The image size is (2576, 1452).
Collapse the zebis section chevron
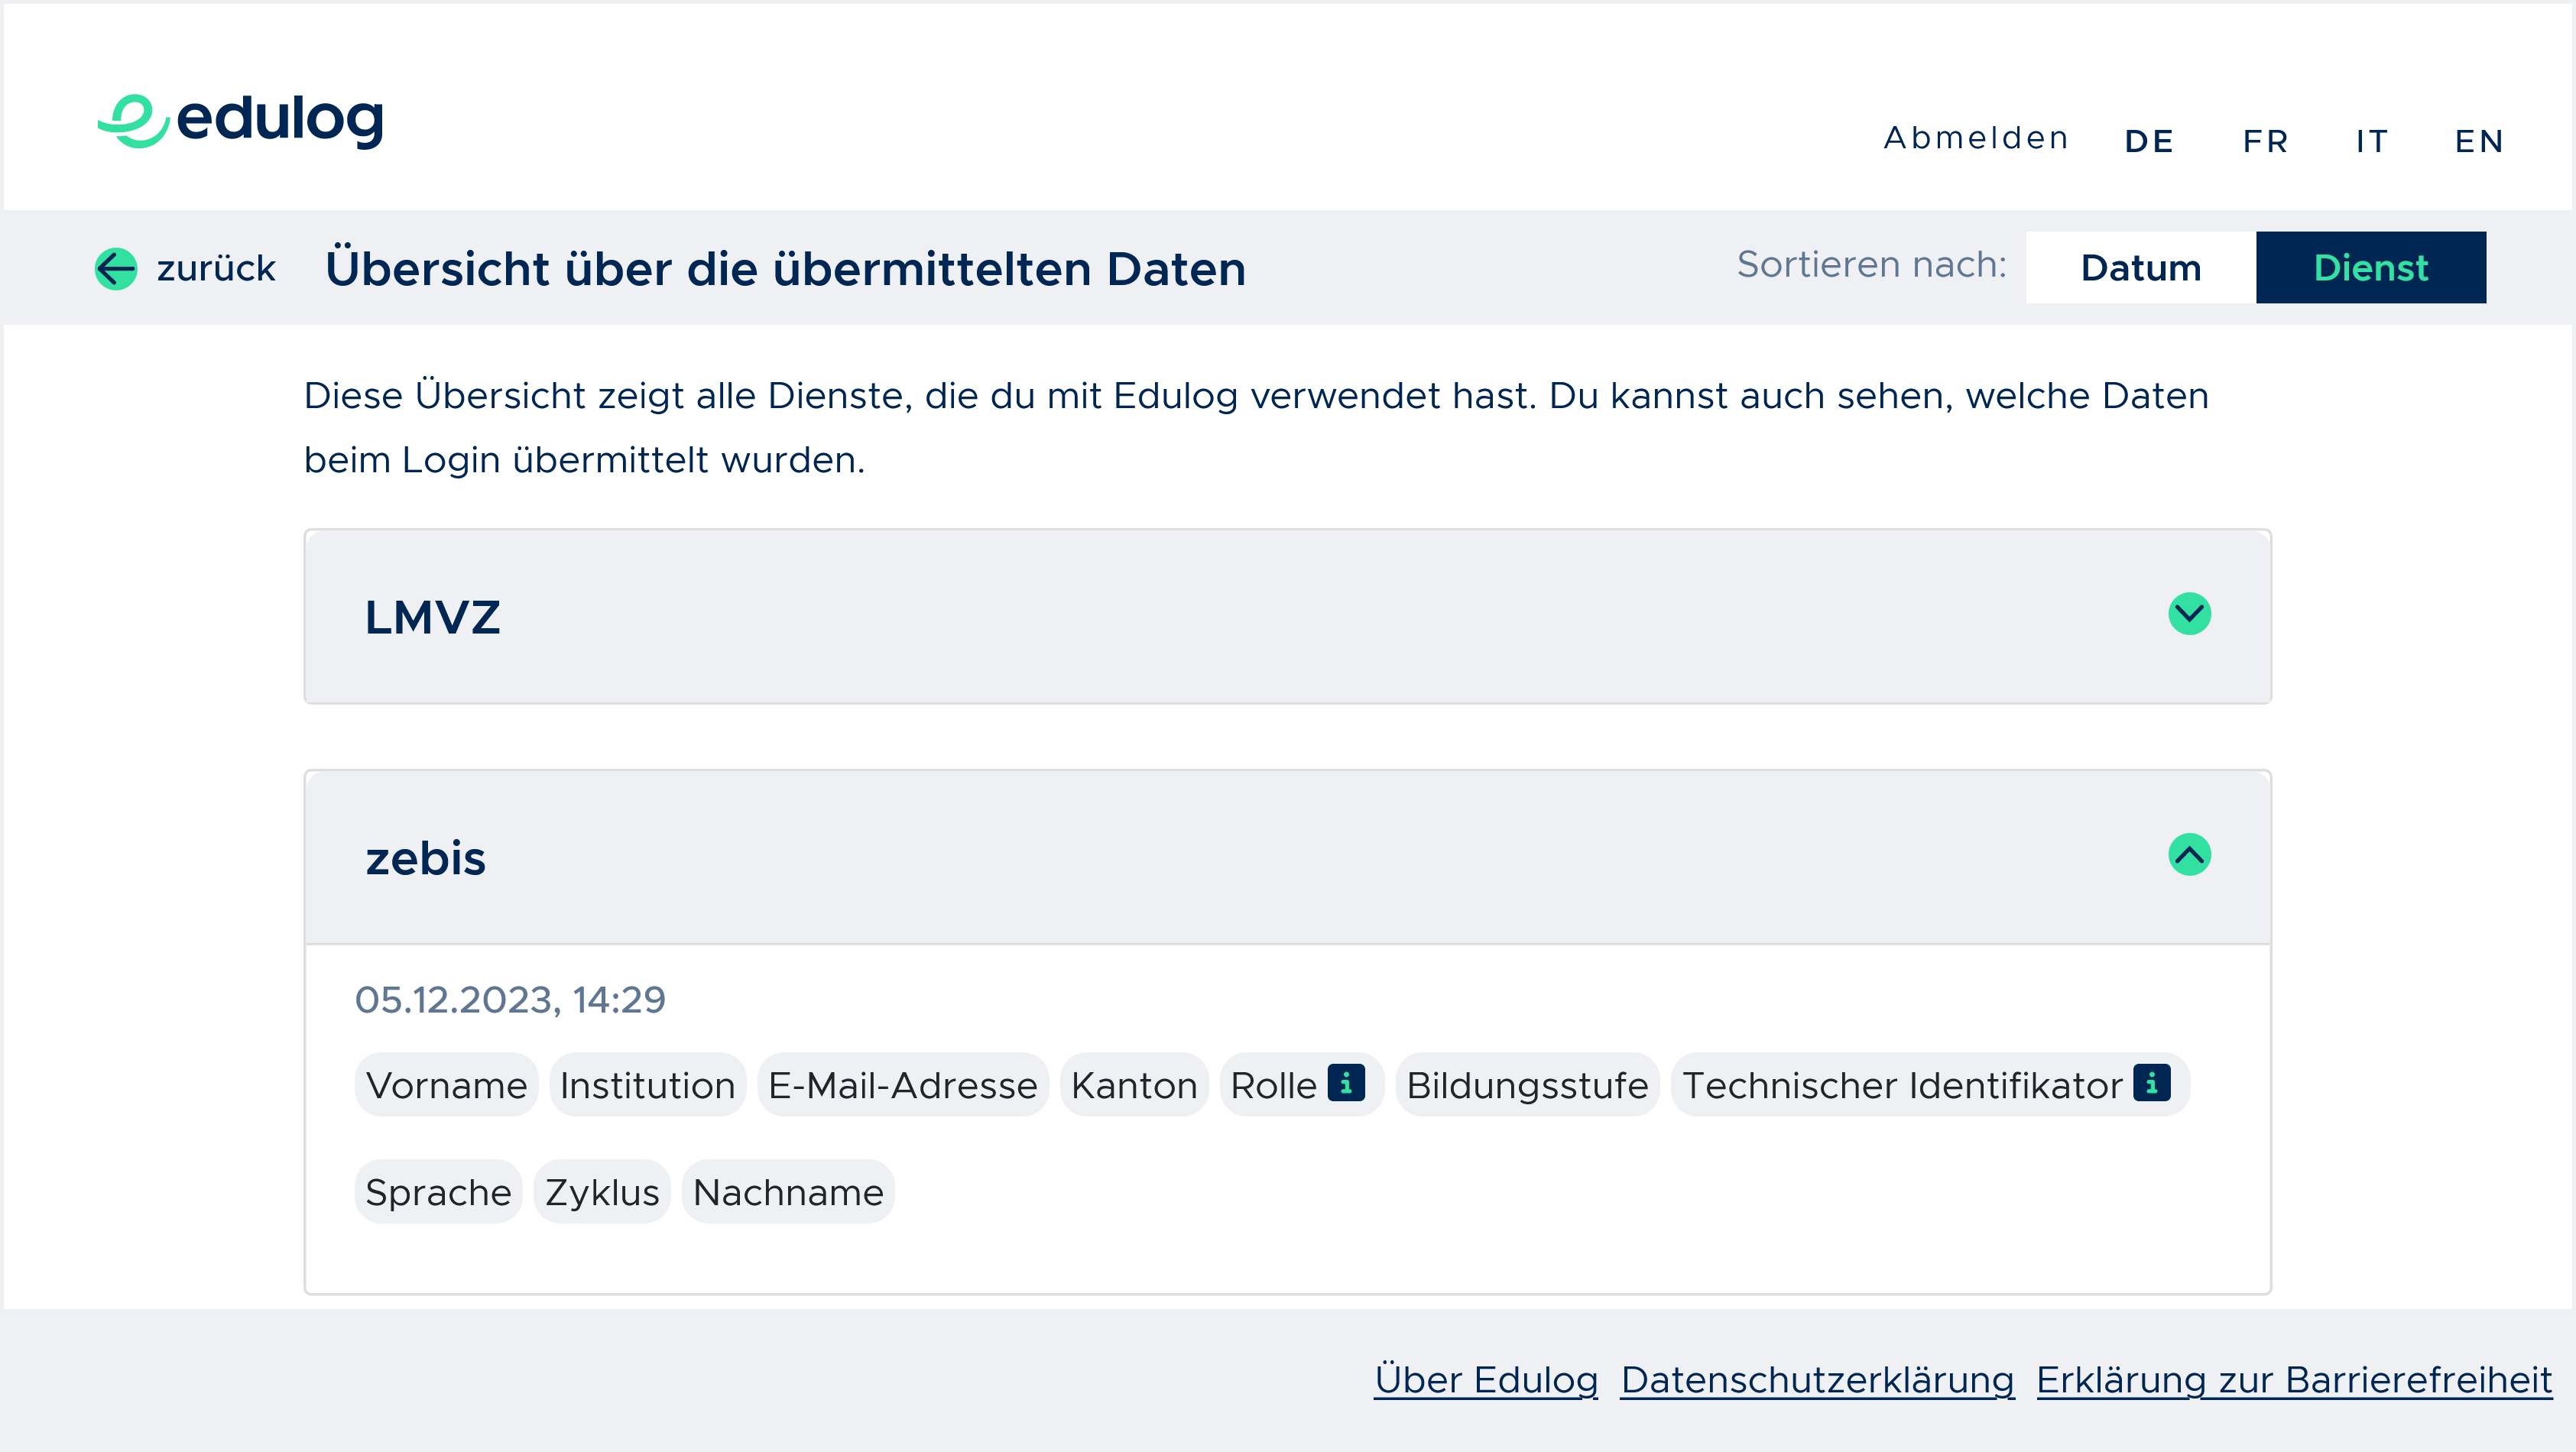(x=2189, y=855)
